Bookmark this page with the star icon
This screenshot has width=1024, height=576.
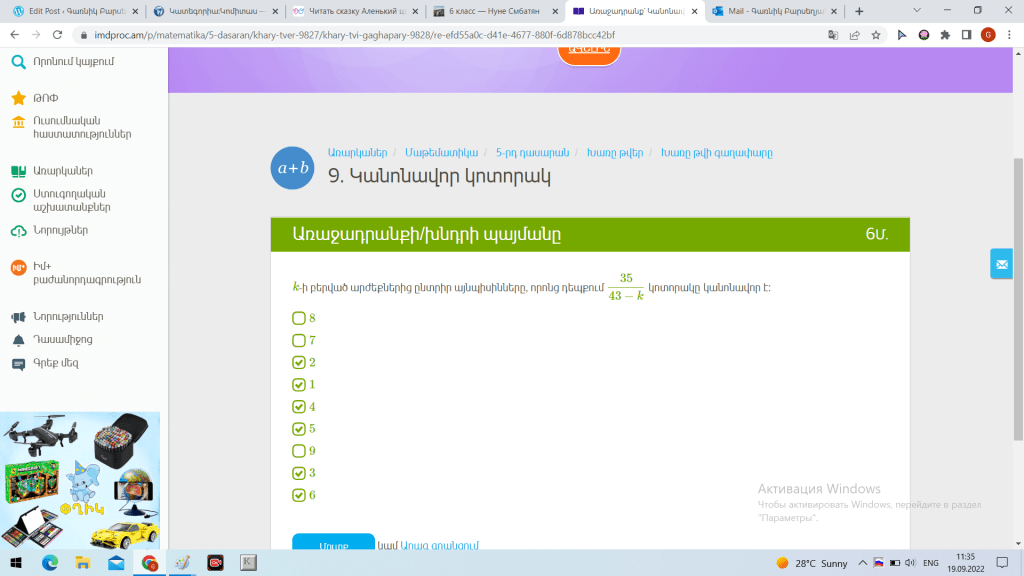(876, 34)
